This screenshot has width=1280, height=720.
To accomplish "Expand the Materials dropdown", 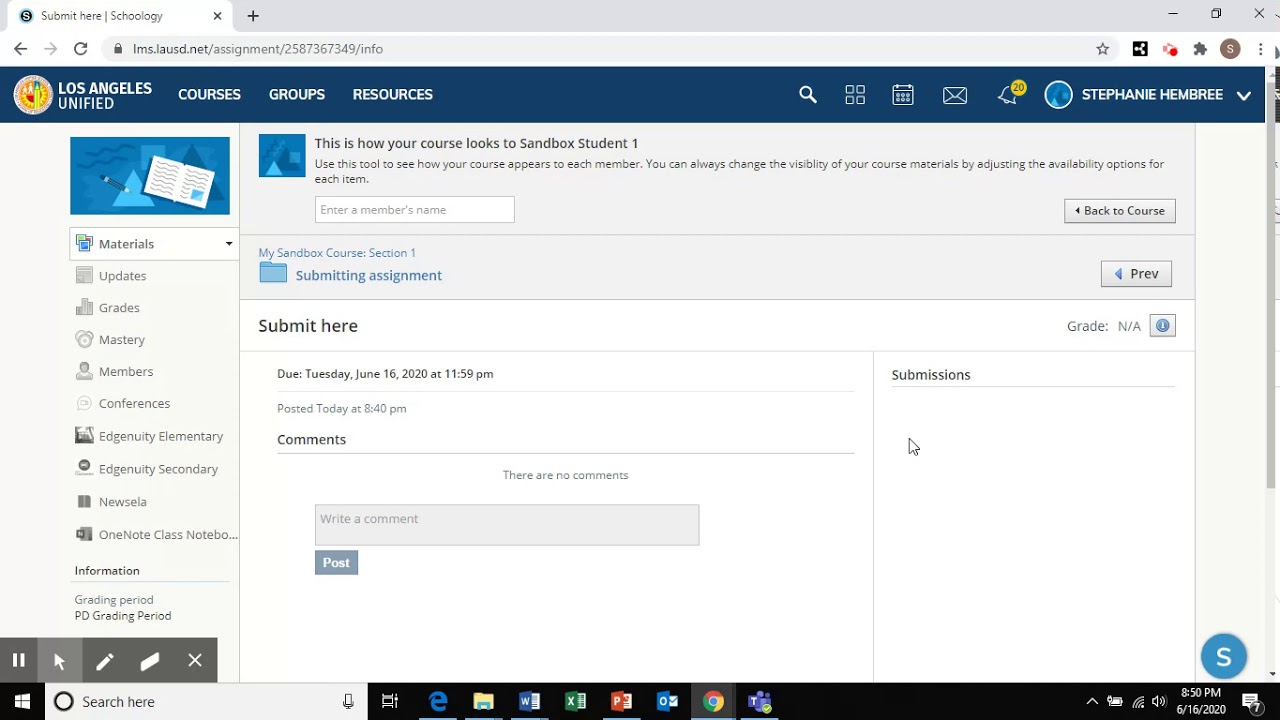I will (x=228, y=244).
